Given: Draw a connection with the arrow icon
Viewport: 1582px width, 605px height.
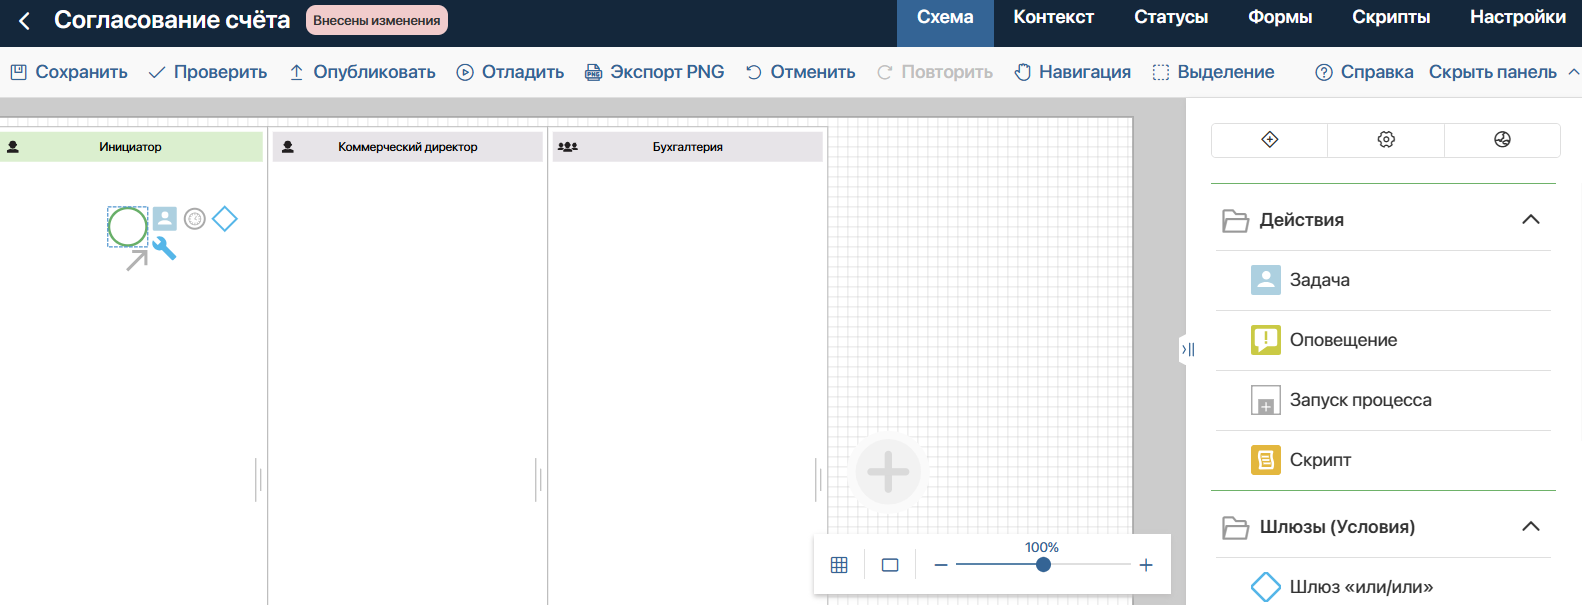Looking at the screenshot, I should click(137, 260).
